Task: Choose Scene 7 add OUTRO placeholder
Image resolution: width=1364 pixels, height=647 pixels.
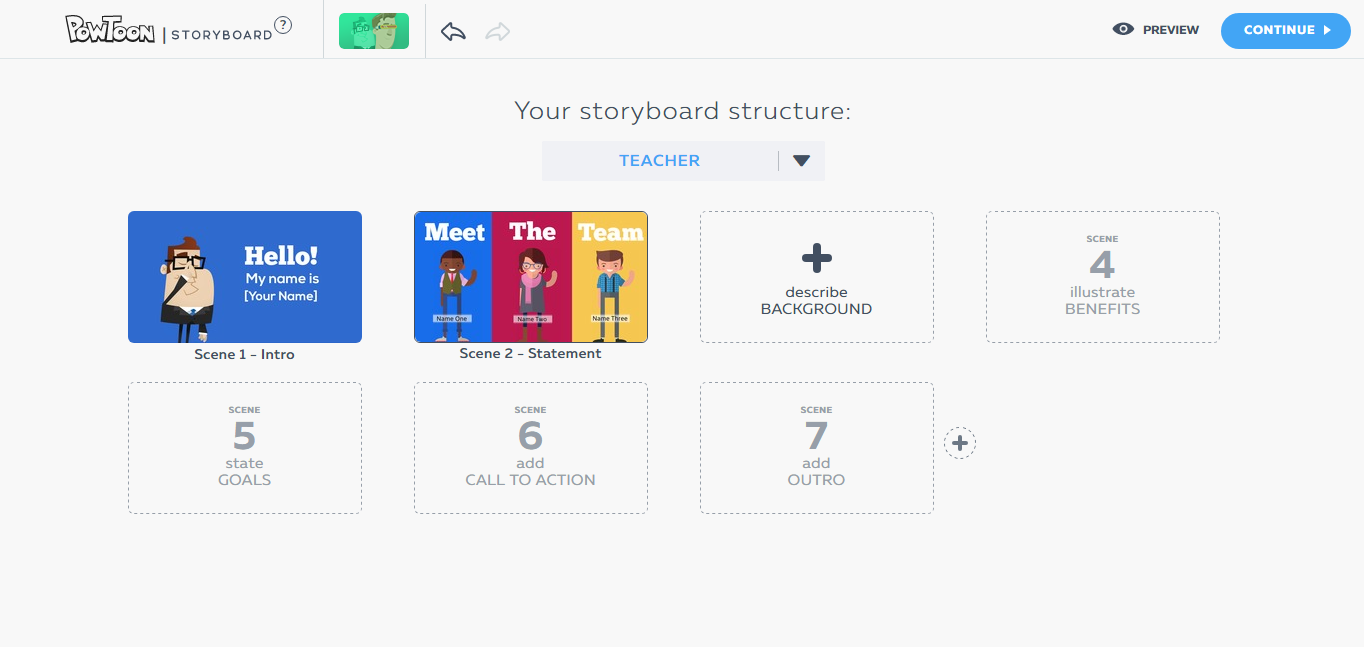Action: 817,448
